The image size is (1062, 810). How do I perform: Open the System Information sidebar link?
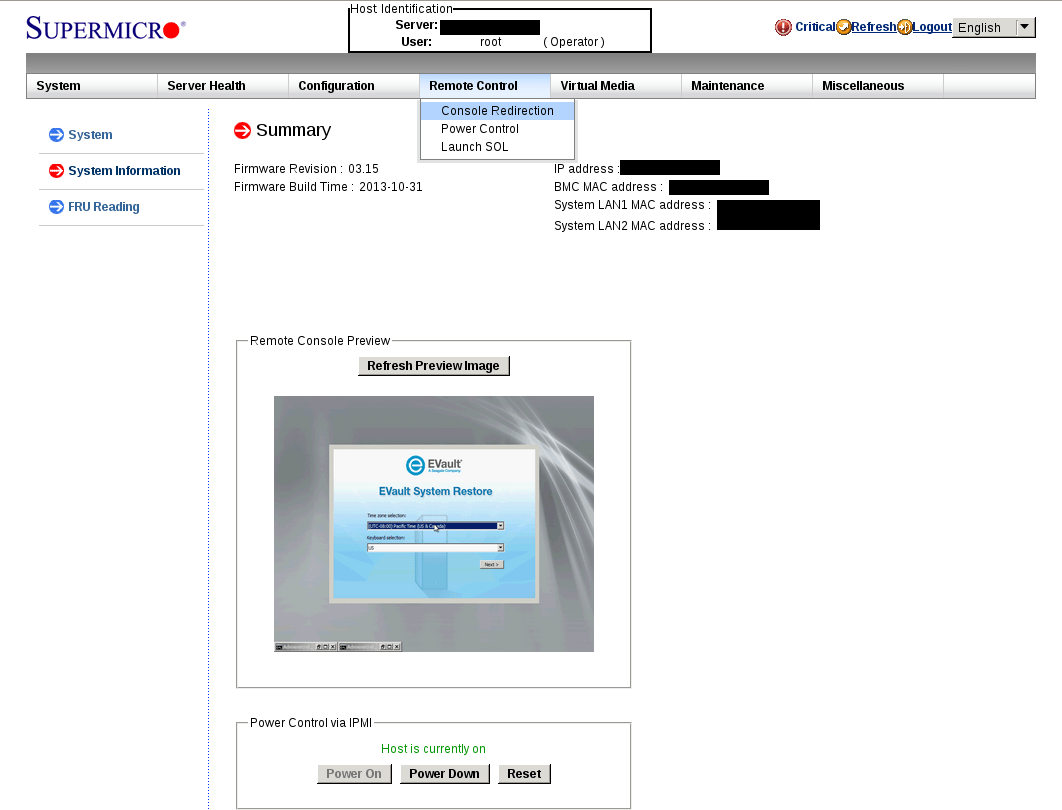pyautogui.click(x=124, y=171)
